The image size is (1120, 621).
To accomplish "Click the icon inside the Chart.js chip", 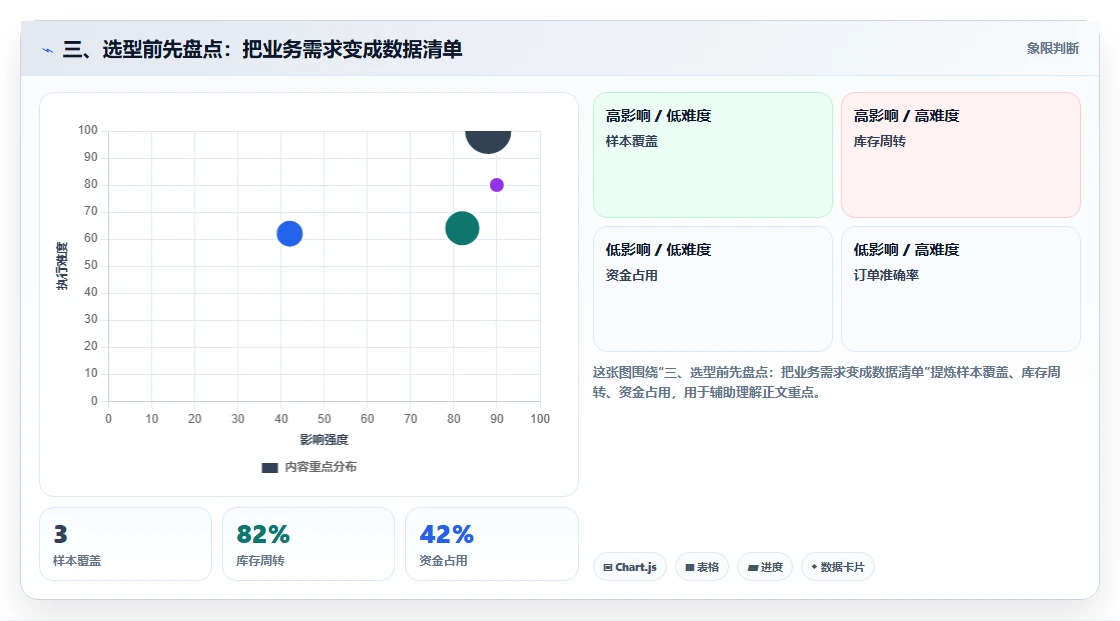I will click(608, 567).
